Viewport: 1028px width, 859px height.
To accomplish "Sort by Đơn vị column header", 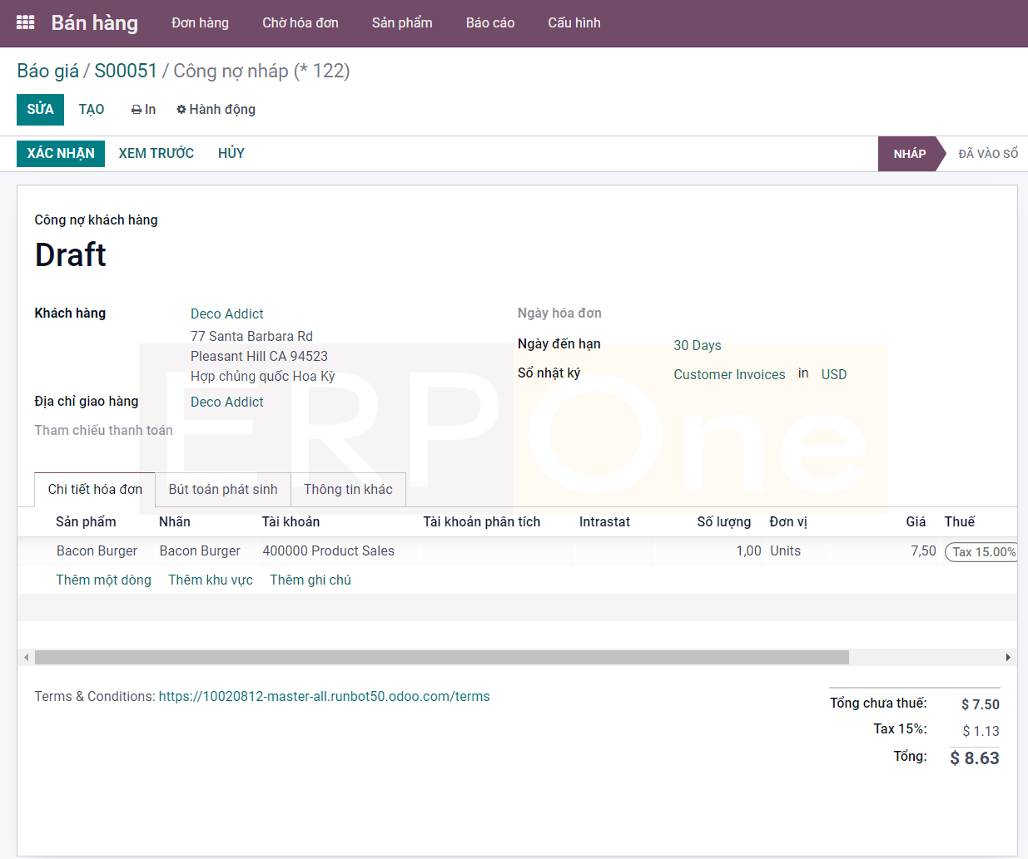I will [x=788, y=522].
